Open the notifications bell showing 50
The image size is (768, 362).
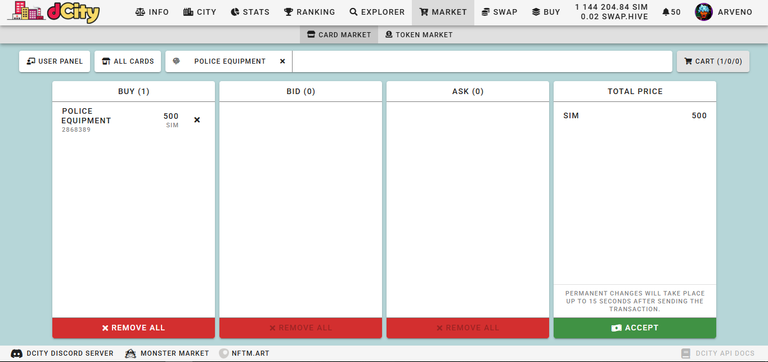pos(671,12)
